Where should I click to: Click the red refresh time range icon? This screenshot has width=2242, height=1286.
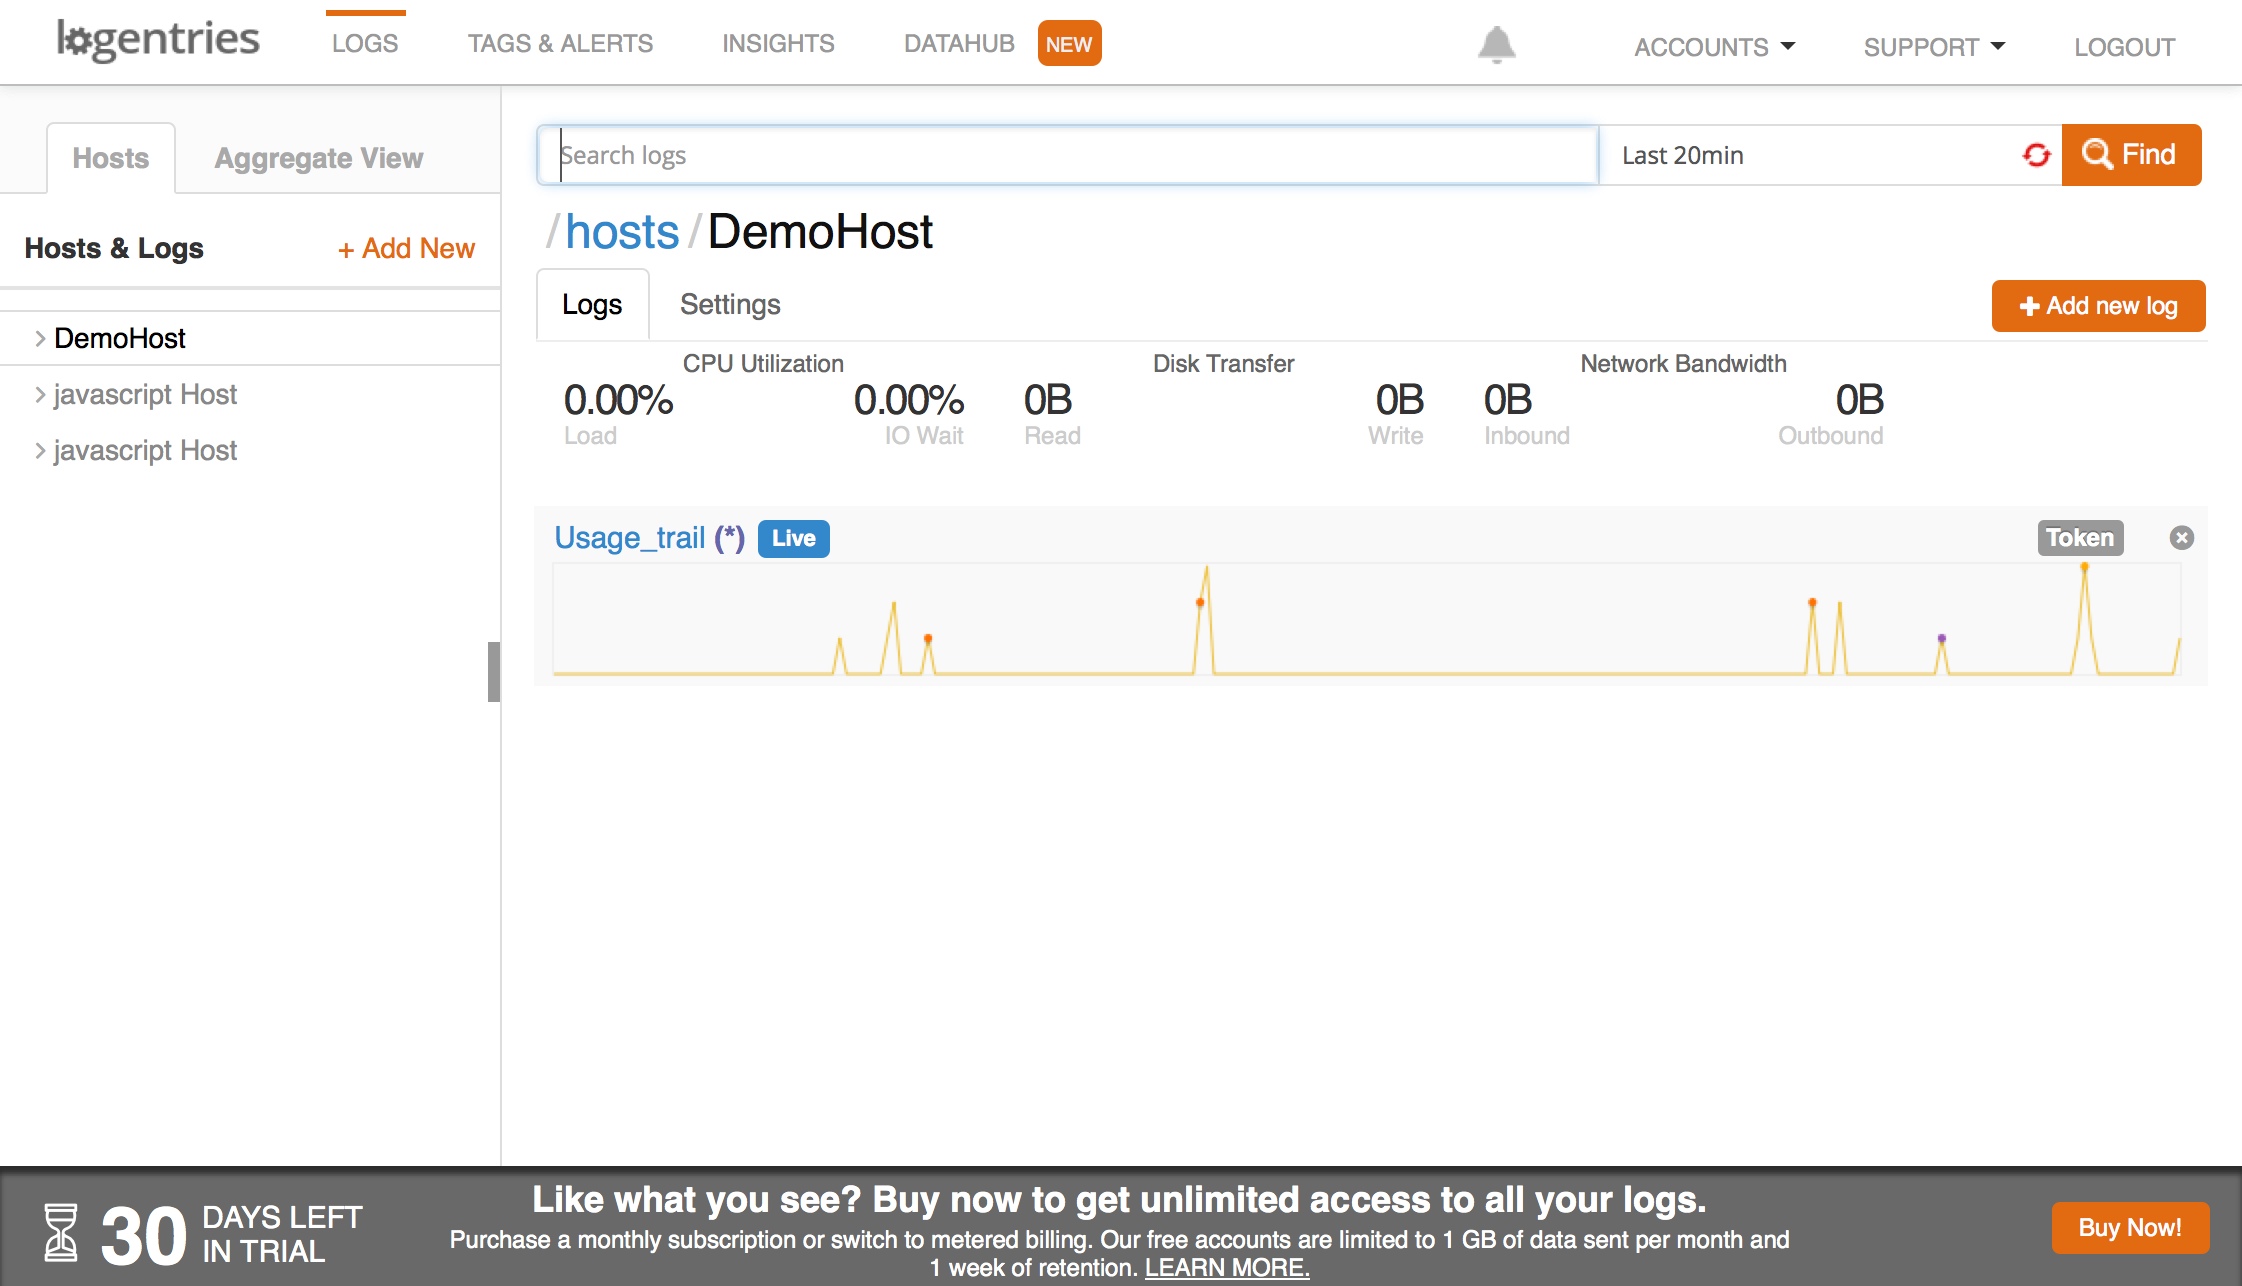[2036, 155]
